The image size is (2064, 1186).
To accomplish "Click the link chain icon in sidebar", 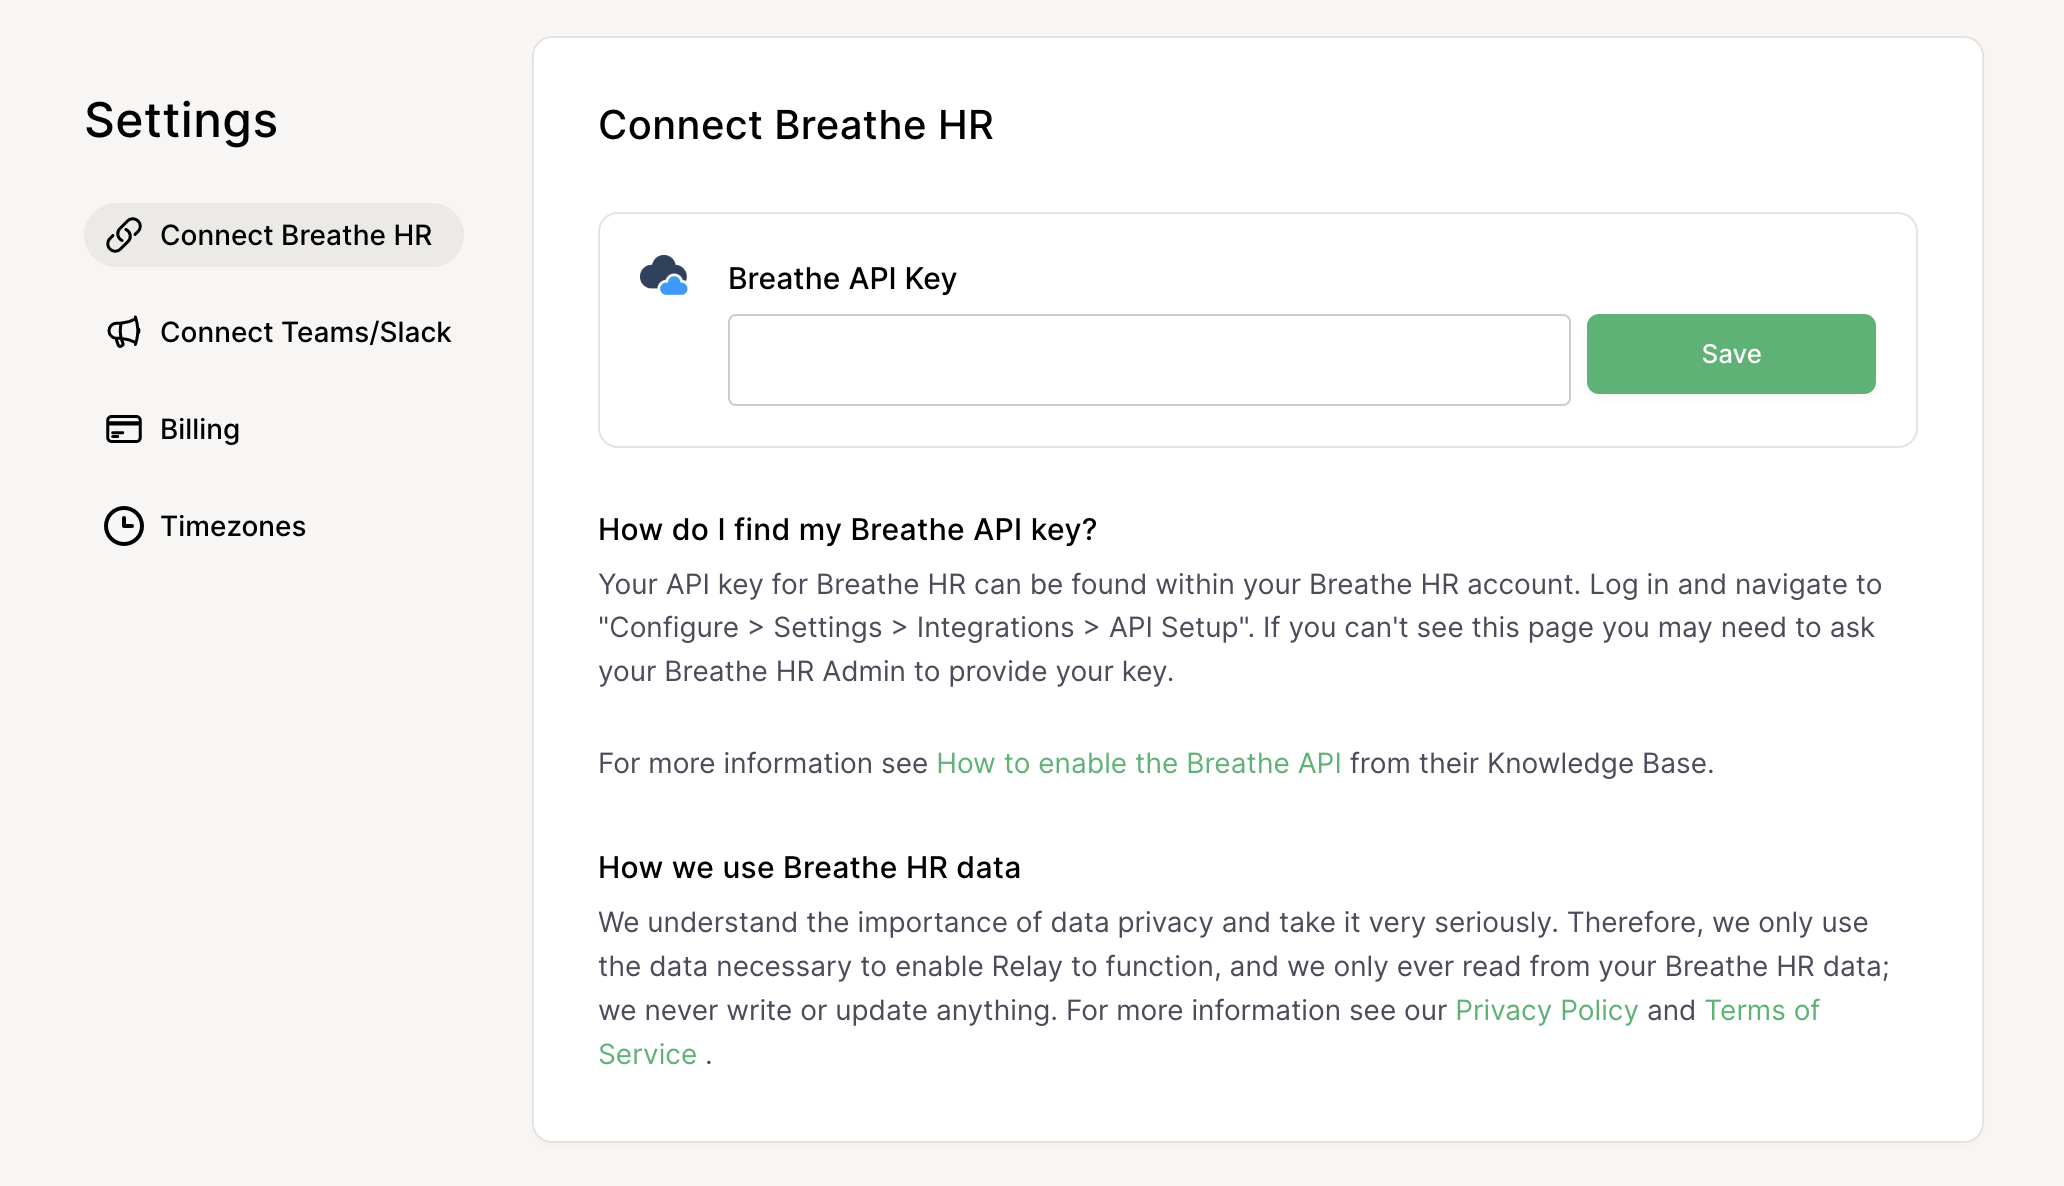I will point(124,235).
